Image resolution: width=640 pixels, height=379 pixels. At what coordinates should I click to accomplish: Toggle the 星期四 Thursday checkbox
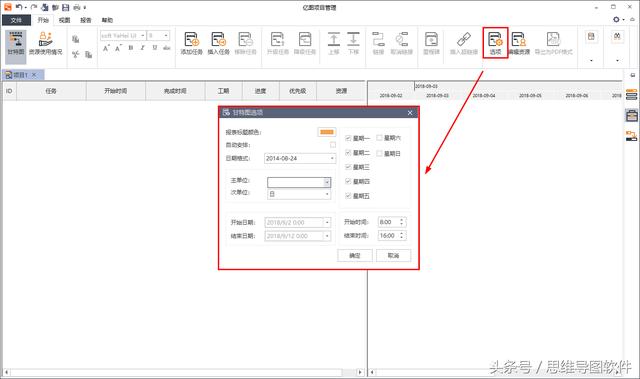[x=348, y=181]
